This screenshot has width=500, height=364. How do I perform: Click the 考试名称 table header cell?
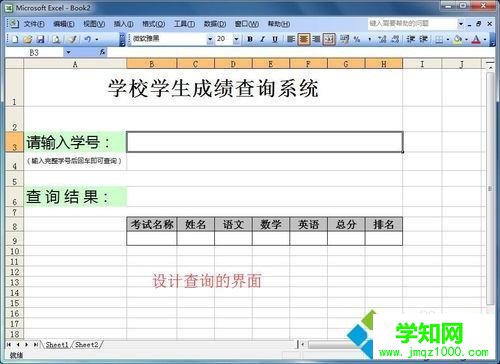152,224
